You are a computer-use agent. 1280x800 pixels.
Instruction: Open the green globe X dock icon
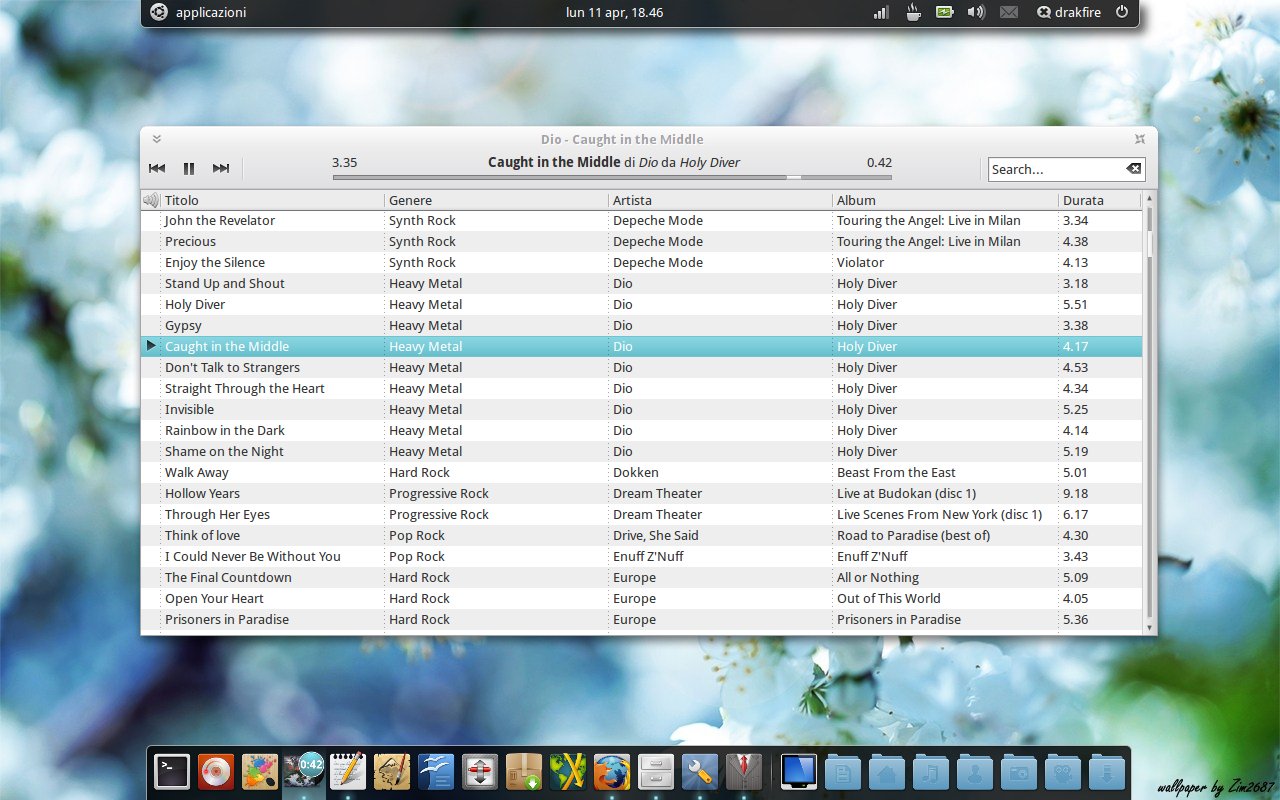(x=568, y=772)
